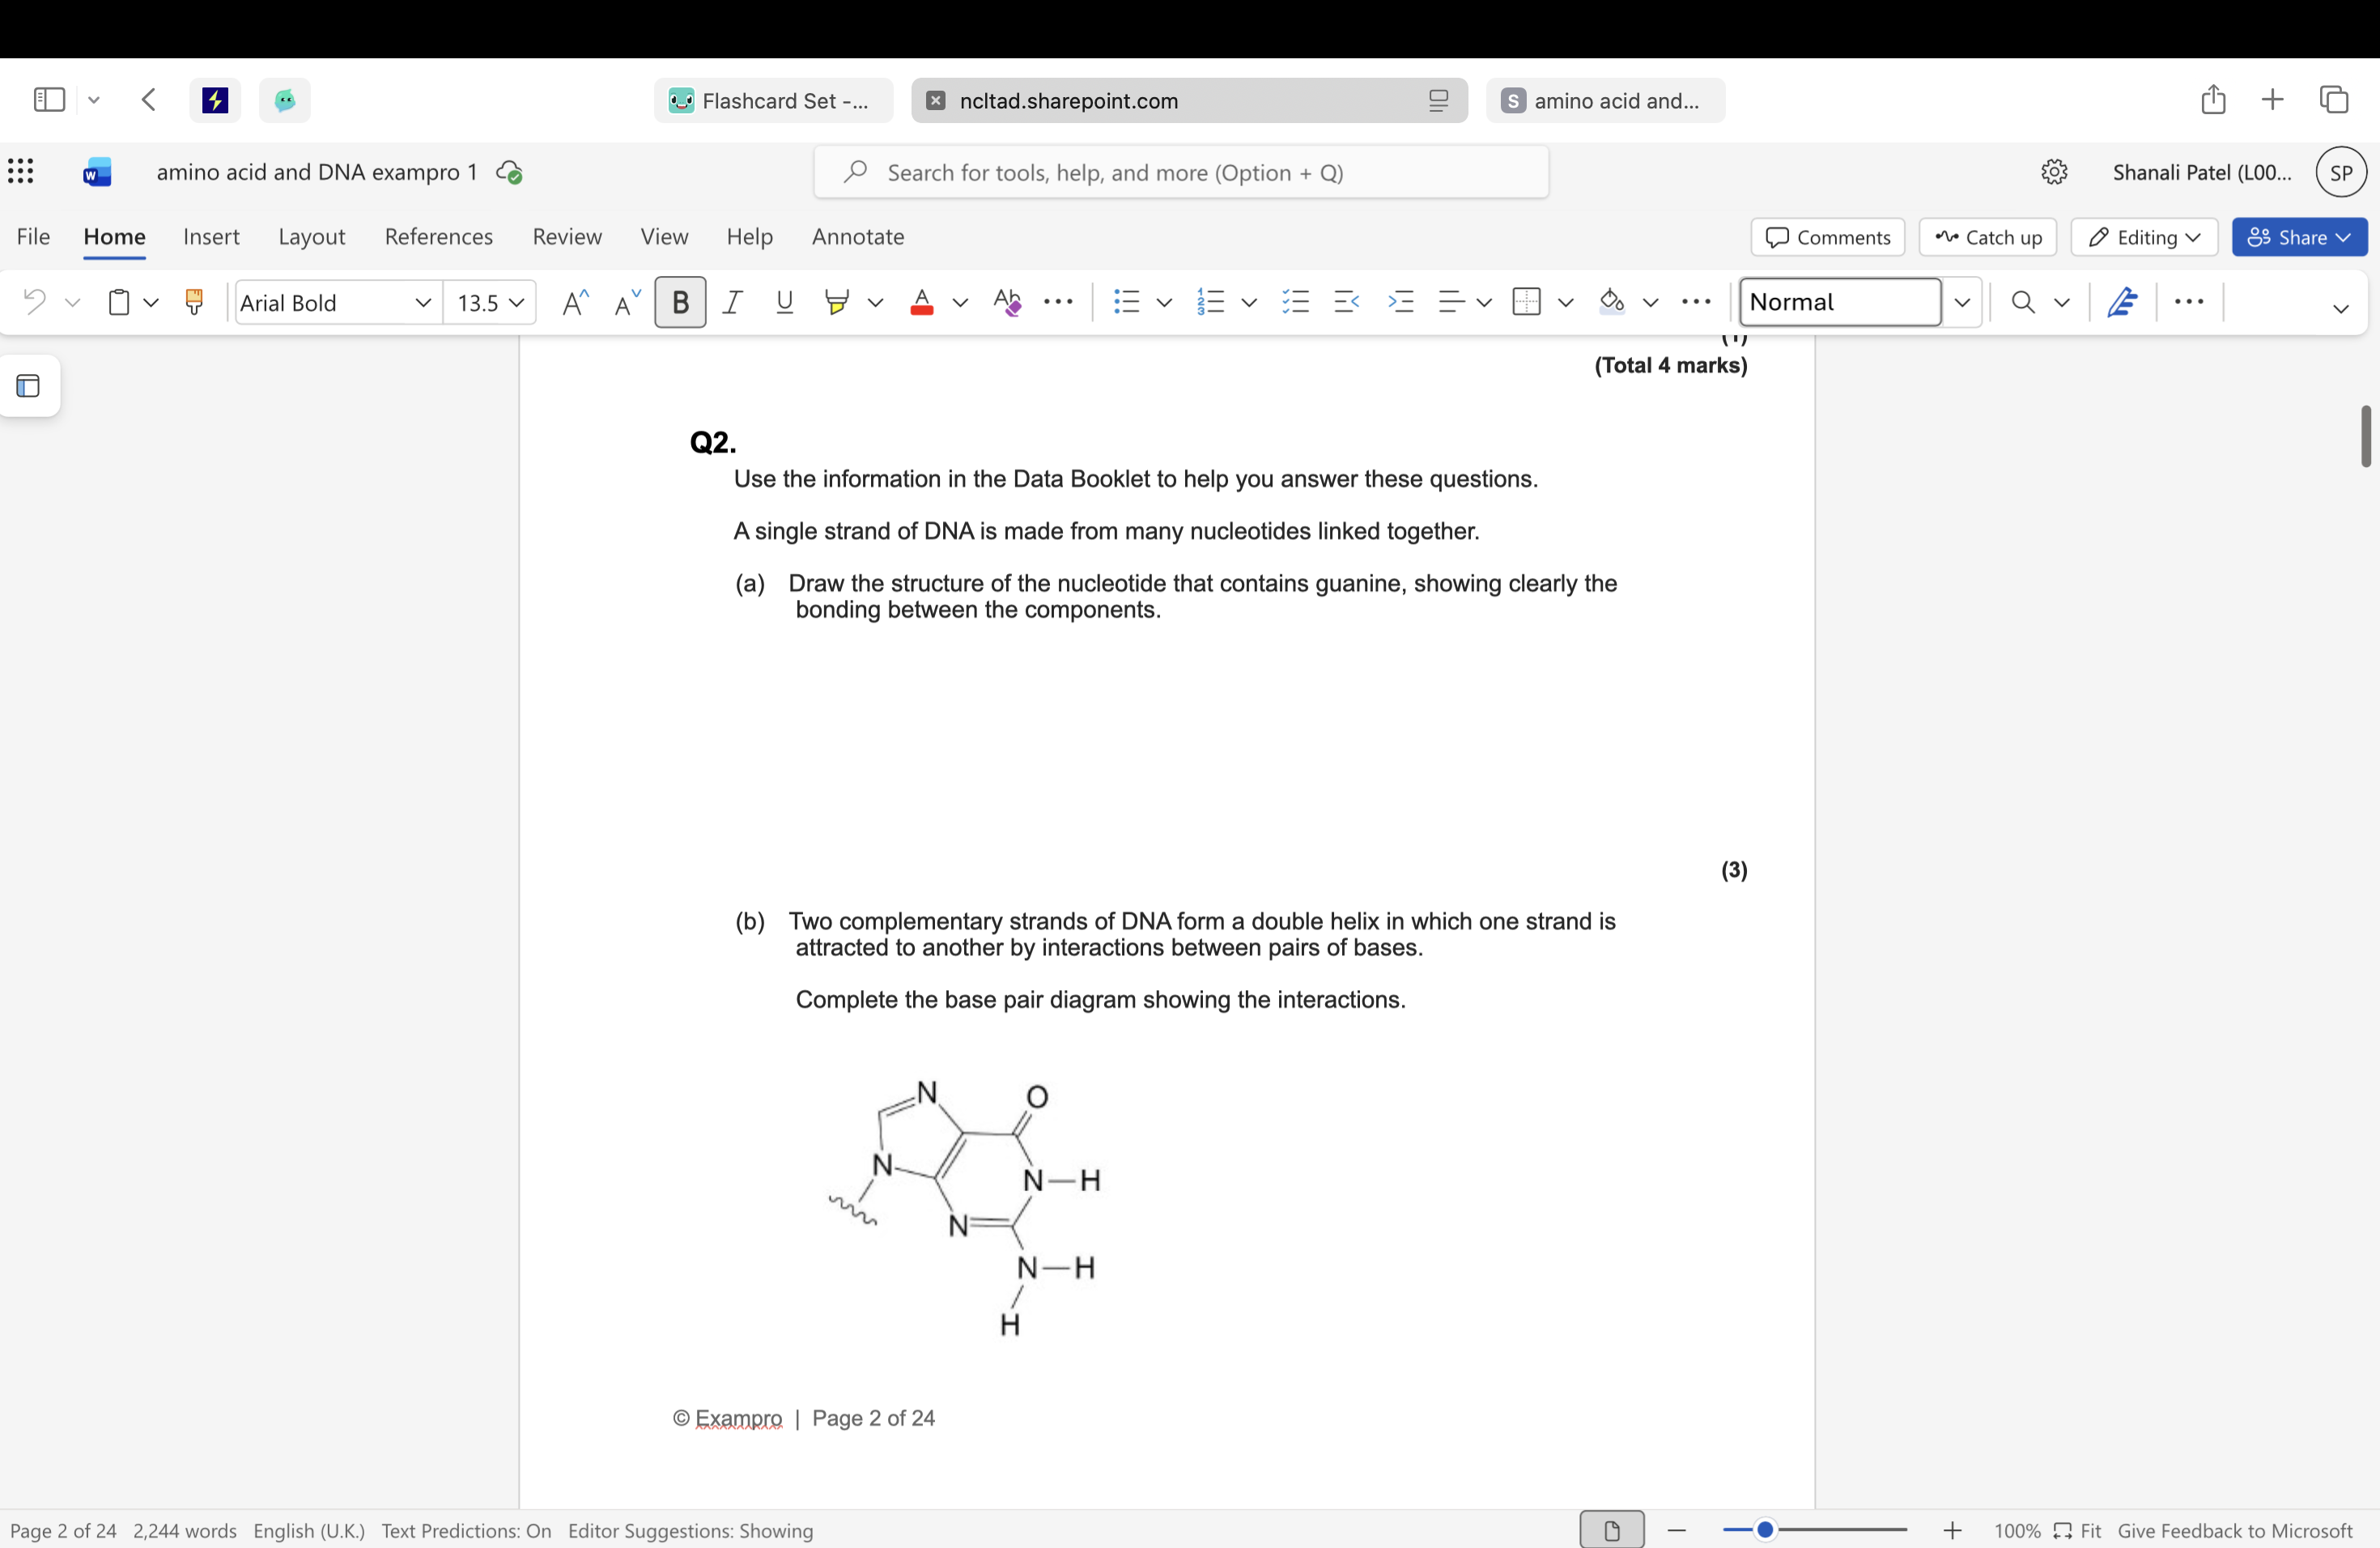Open the Normal styles dropdown arrow
Viewport: 2380px width, 1548px height.
[x=1962, y=301]
